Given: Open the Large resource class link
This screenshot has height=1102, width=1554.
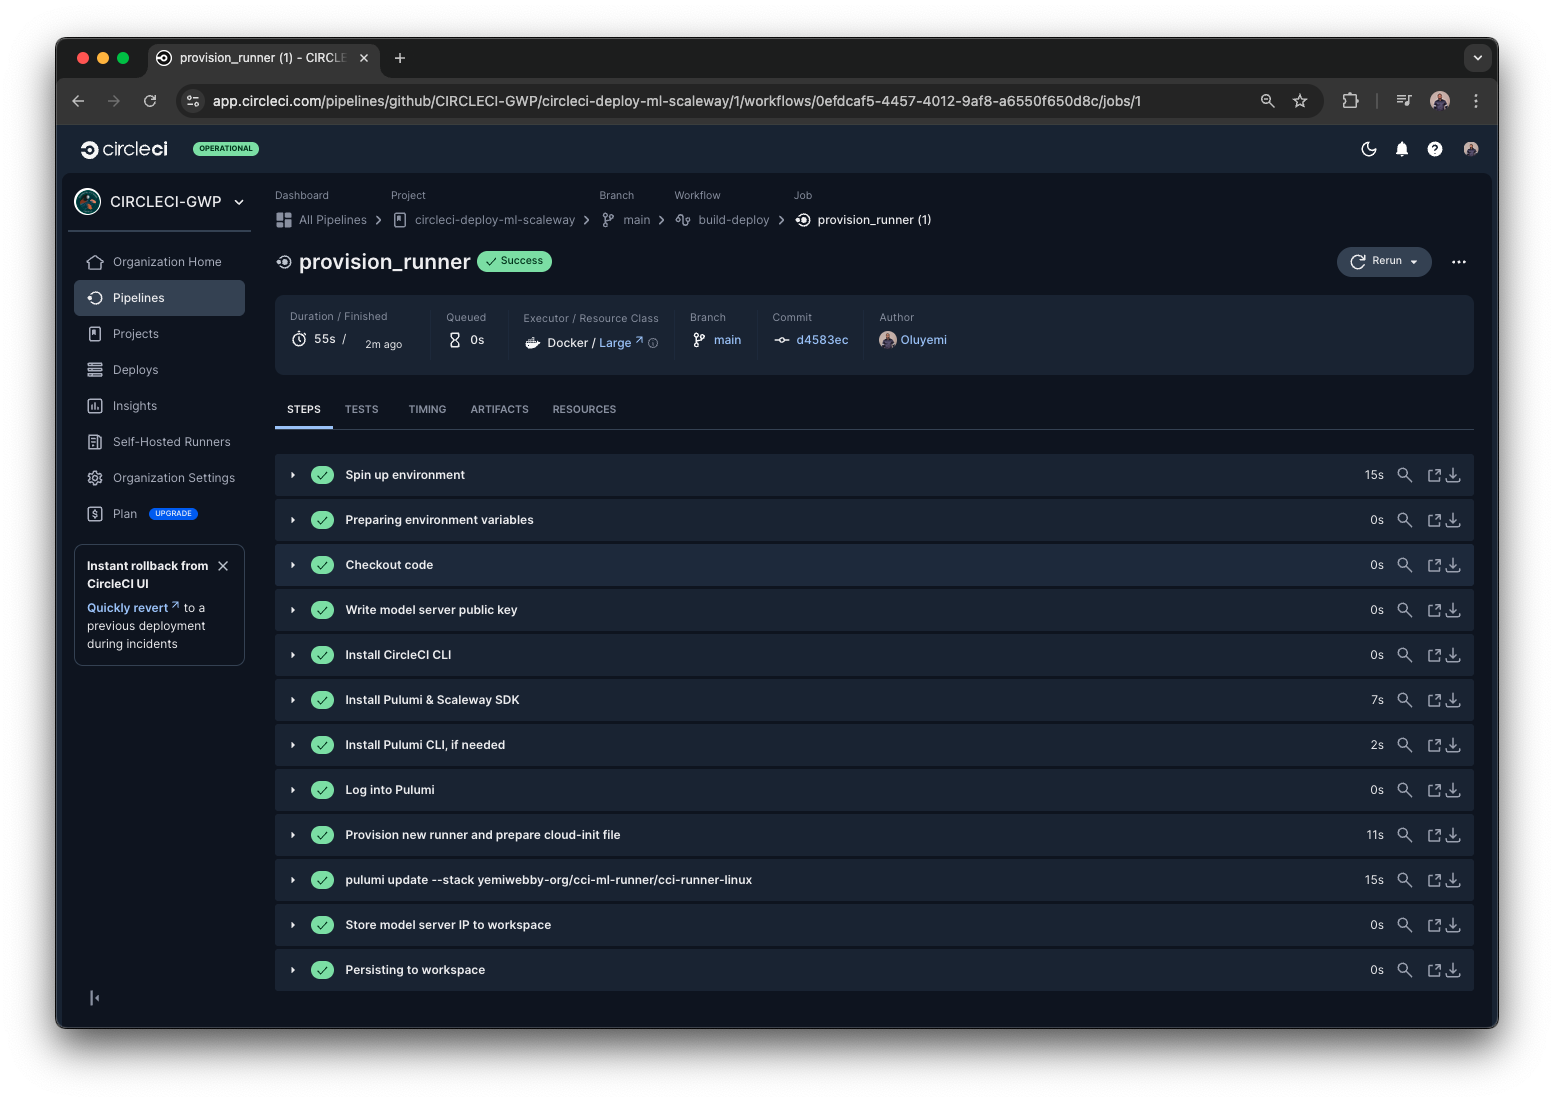Looking at the screenshot, I should click(621, 343).
